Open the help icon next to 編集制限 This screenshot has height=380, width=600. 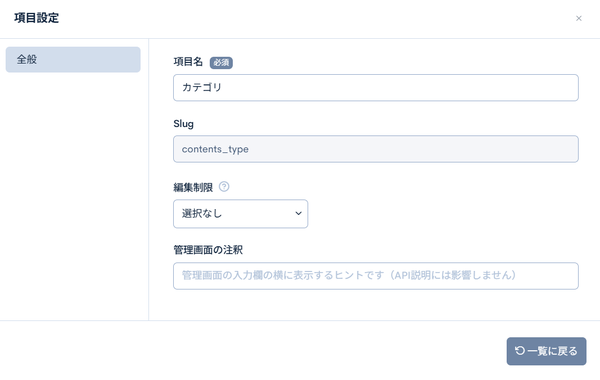point(224,187)
